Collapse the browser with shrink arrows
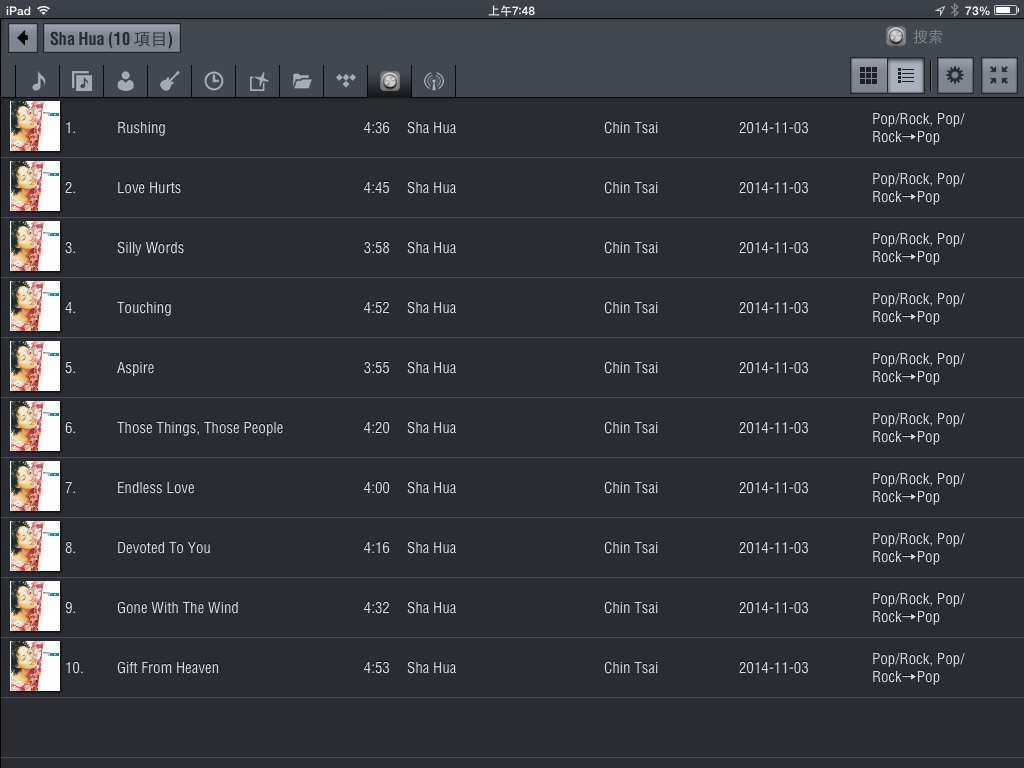This screenshot has width=1024, height=768. [998, 76]
